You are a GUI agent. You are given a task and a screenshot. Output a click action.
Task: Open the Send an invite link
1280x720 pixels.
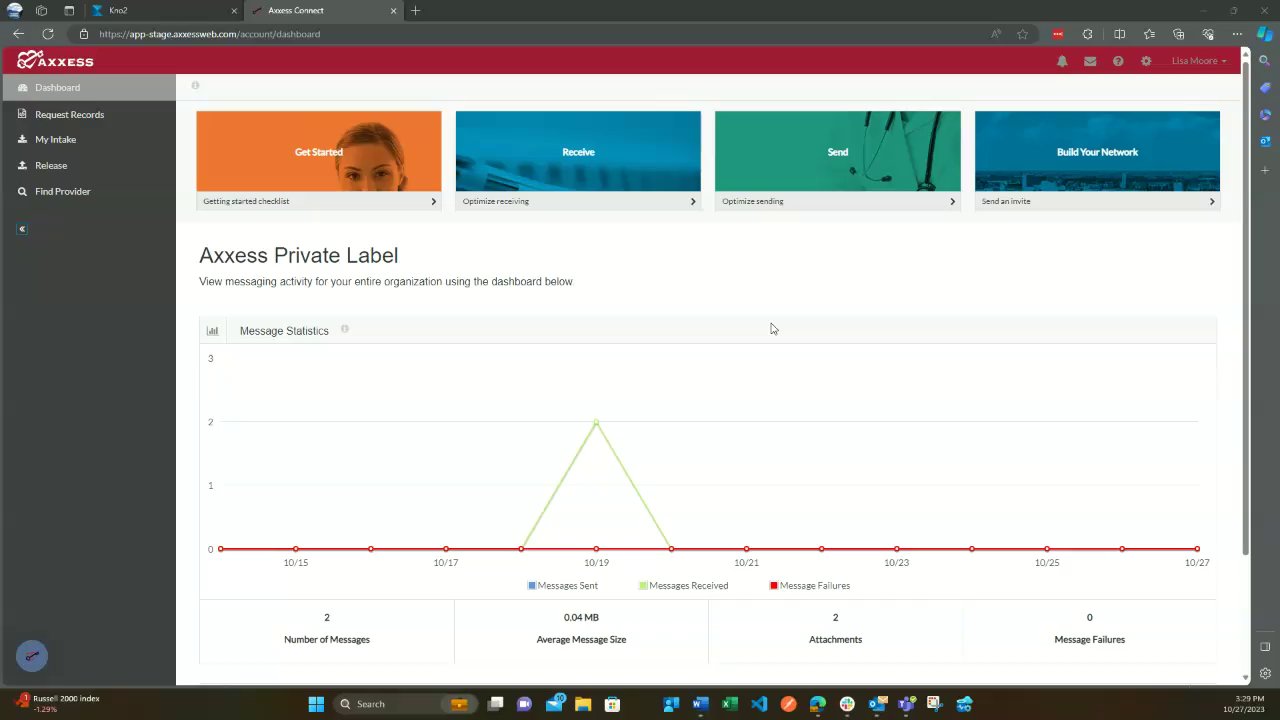1006,201
